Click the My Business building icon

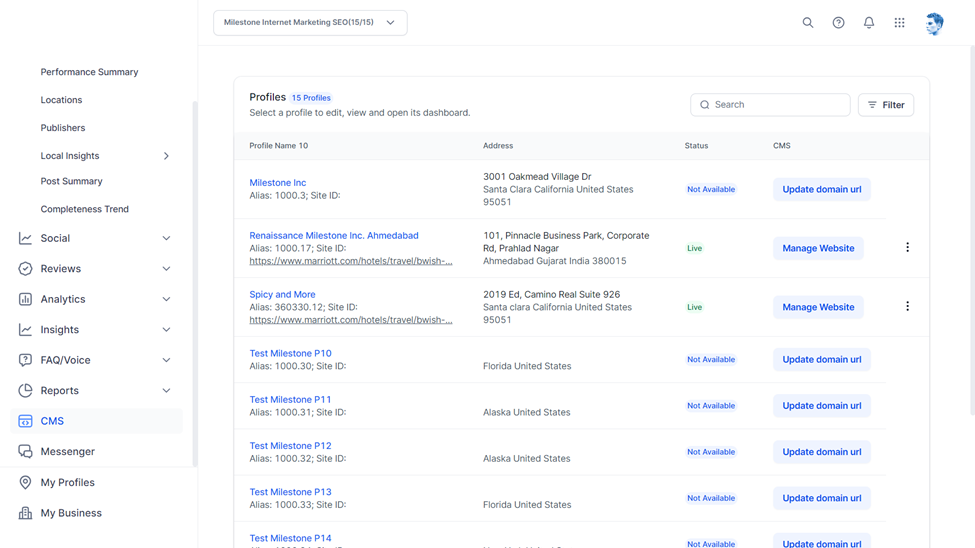coord(25,513)
